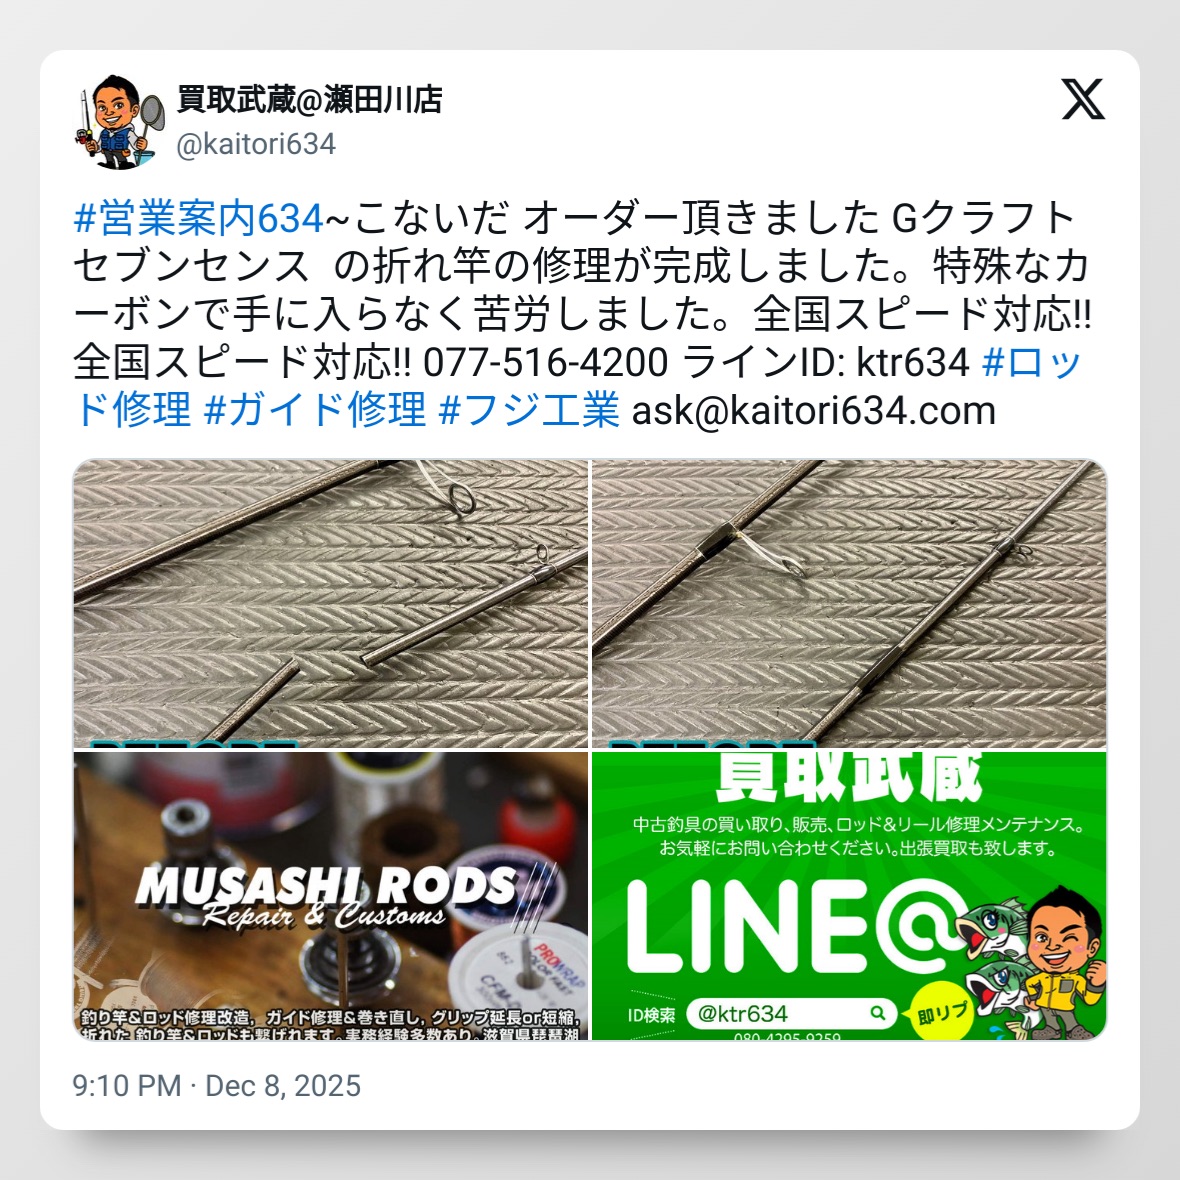The height and width of the screenshot is (1180, 1180).
Task: Click the @ktr634 ID search field
Action: tap(791, 1014)
